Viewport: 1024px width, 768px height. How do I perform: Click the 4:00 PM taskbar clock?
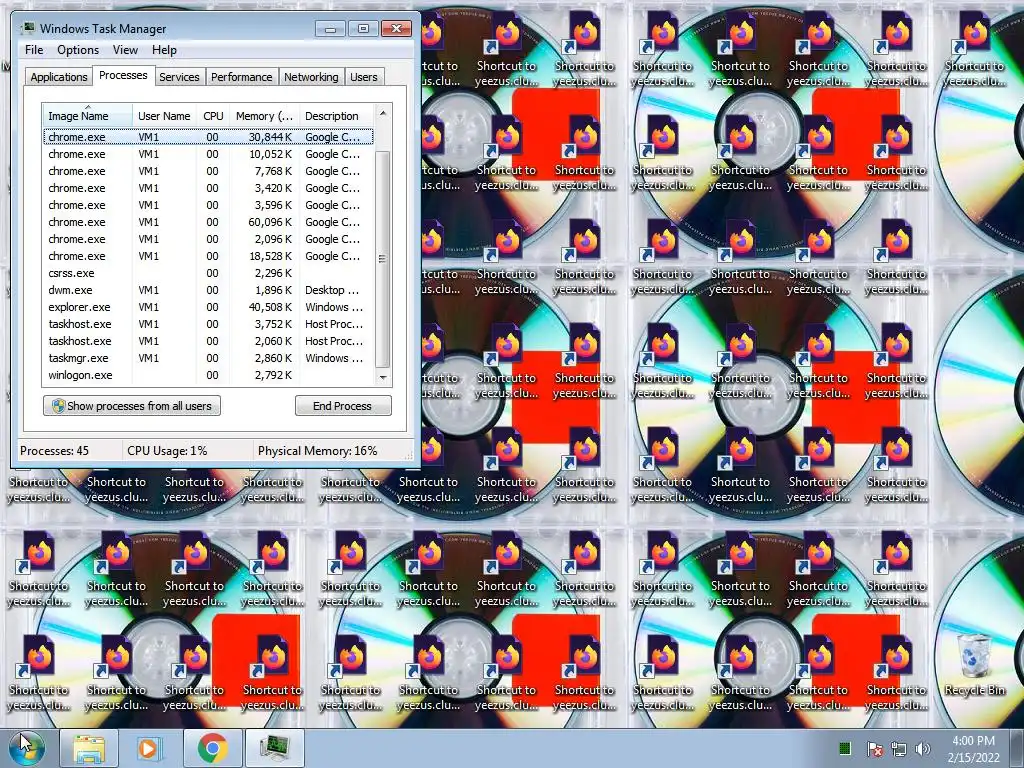[x=973, y=748]
